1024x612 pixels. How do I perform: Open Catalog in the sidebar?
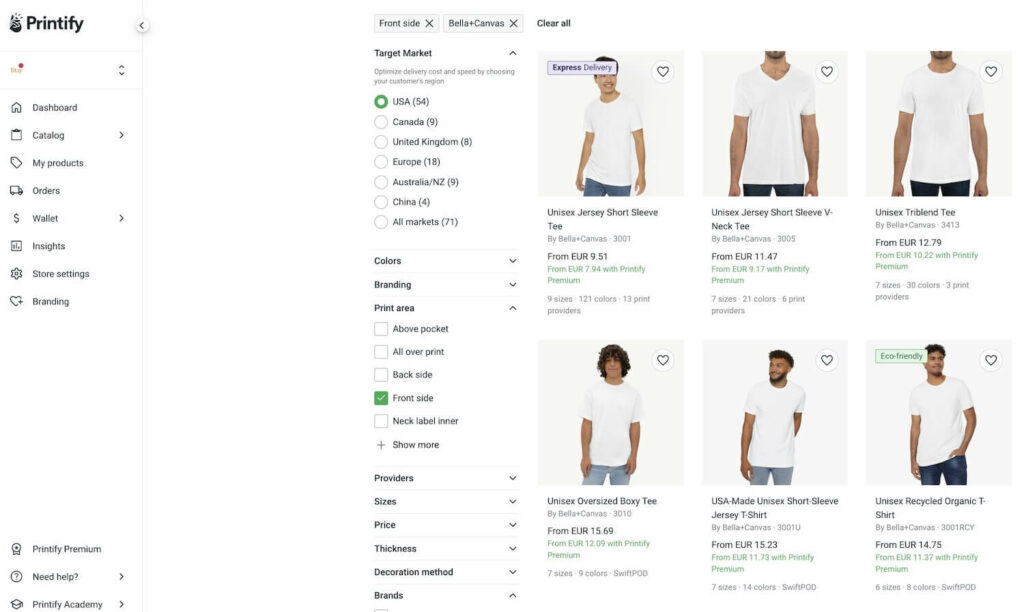47,134
